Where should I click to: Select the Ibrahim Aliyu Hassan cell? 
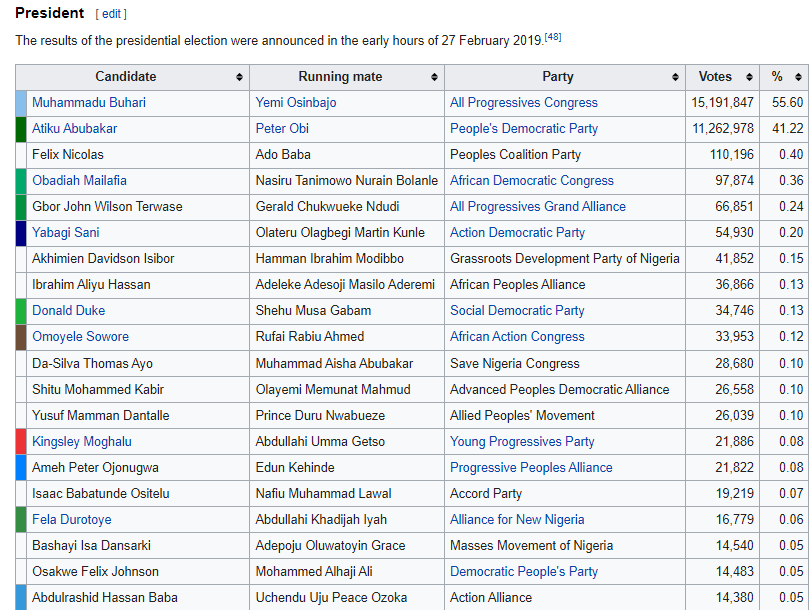[x=138, y=285]
